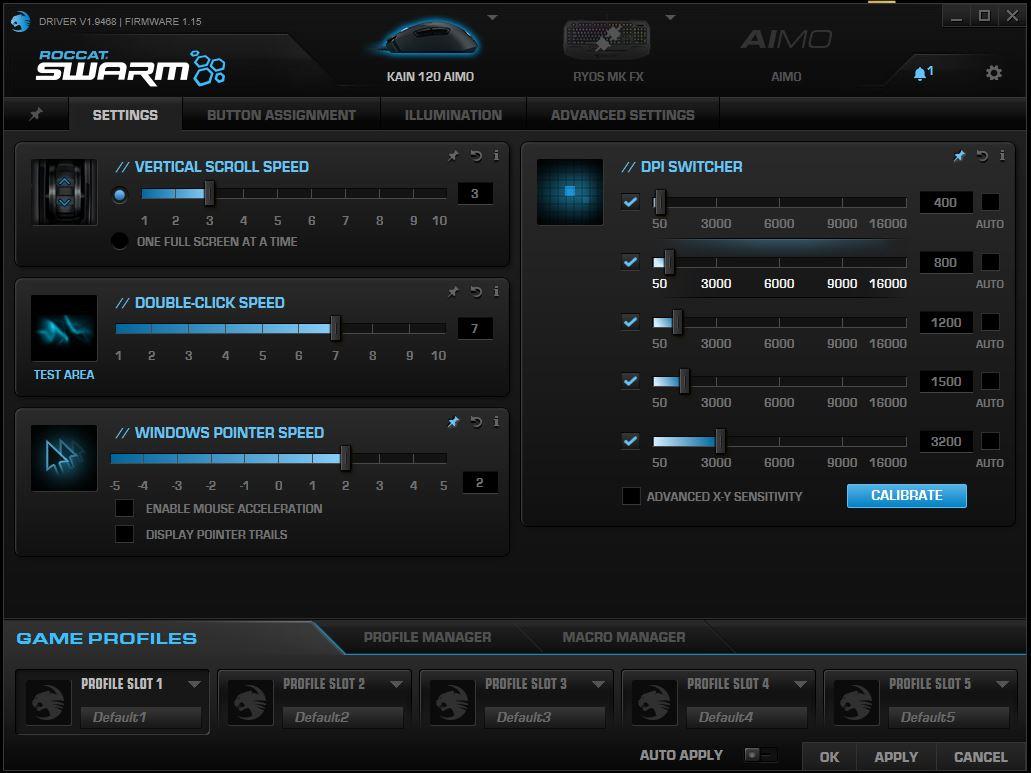Select One Full Screen At A Time
The width and height of the screenshot is (1031, 773).
pyautogui.click(x=120, y=241)
